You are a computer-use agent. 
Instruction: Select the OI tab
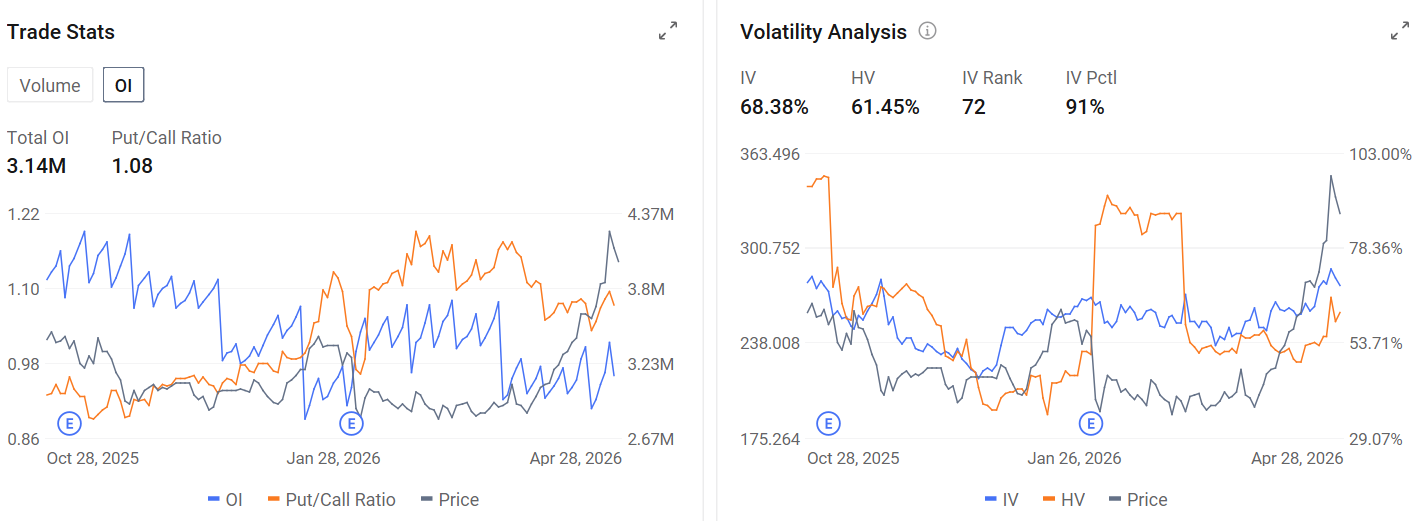point(124,85)
